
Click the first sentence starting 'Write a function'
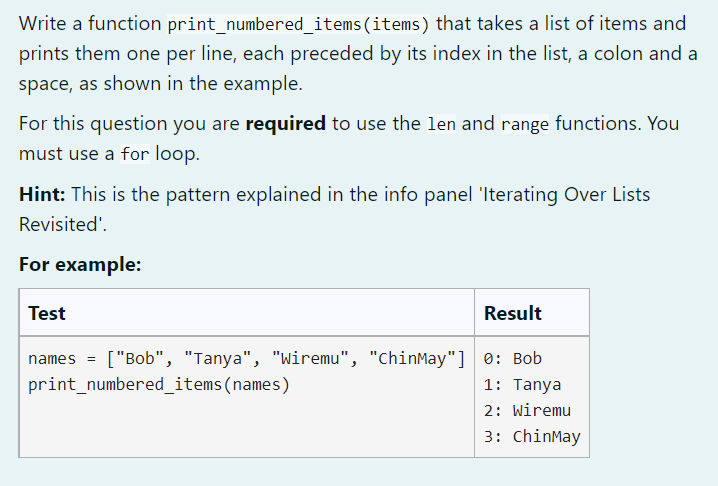coord(358,53)
